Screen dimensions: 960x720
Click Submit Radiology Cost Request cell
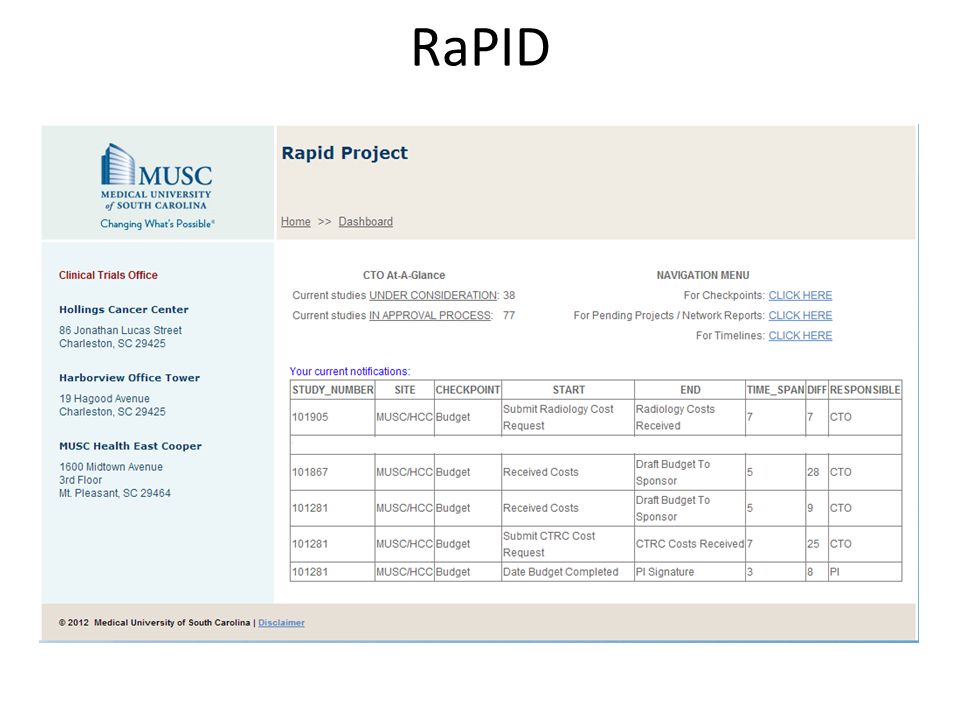[568, 417]
